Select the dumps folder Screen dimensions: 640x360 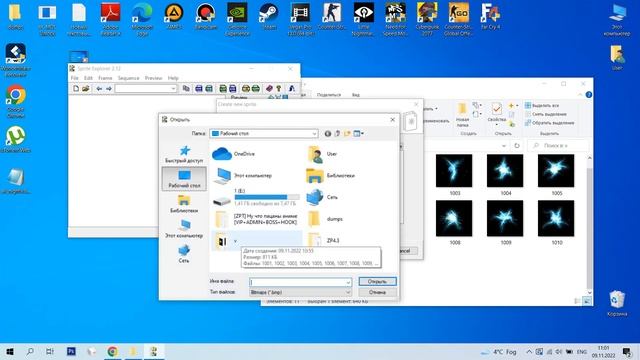[x=325, y=219]
